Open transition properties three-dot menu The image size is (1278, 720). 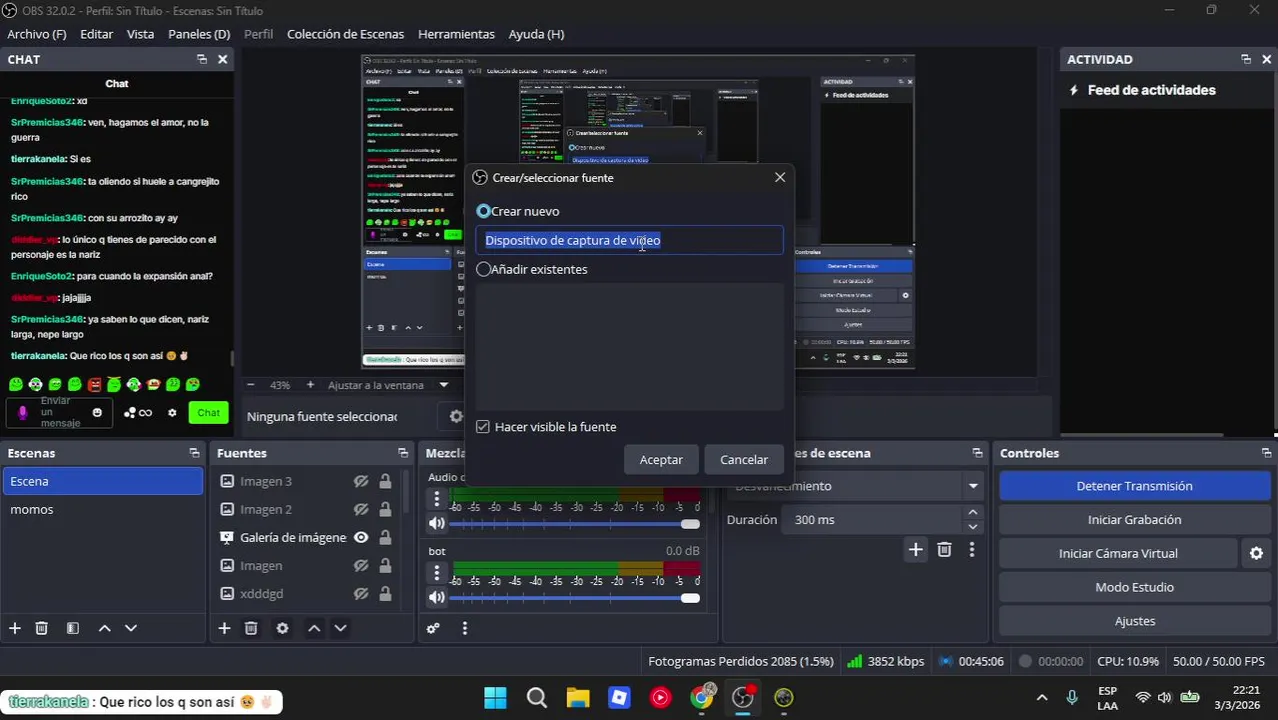pos(971,549)
